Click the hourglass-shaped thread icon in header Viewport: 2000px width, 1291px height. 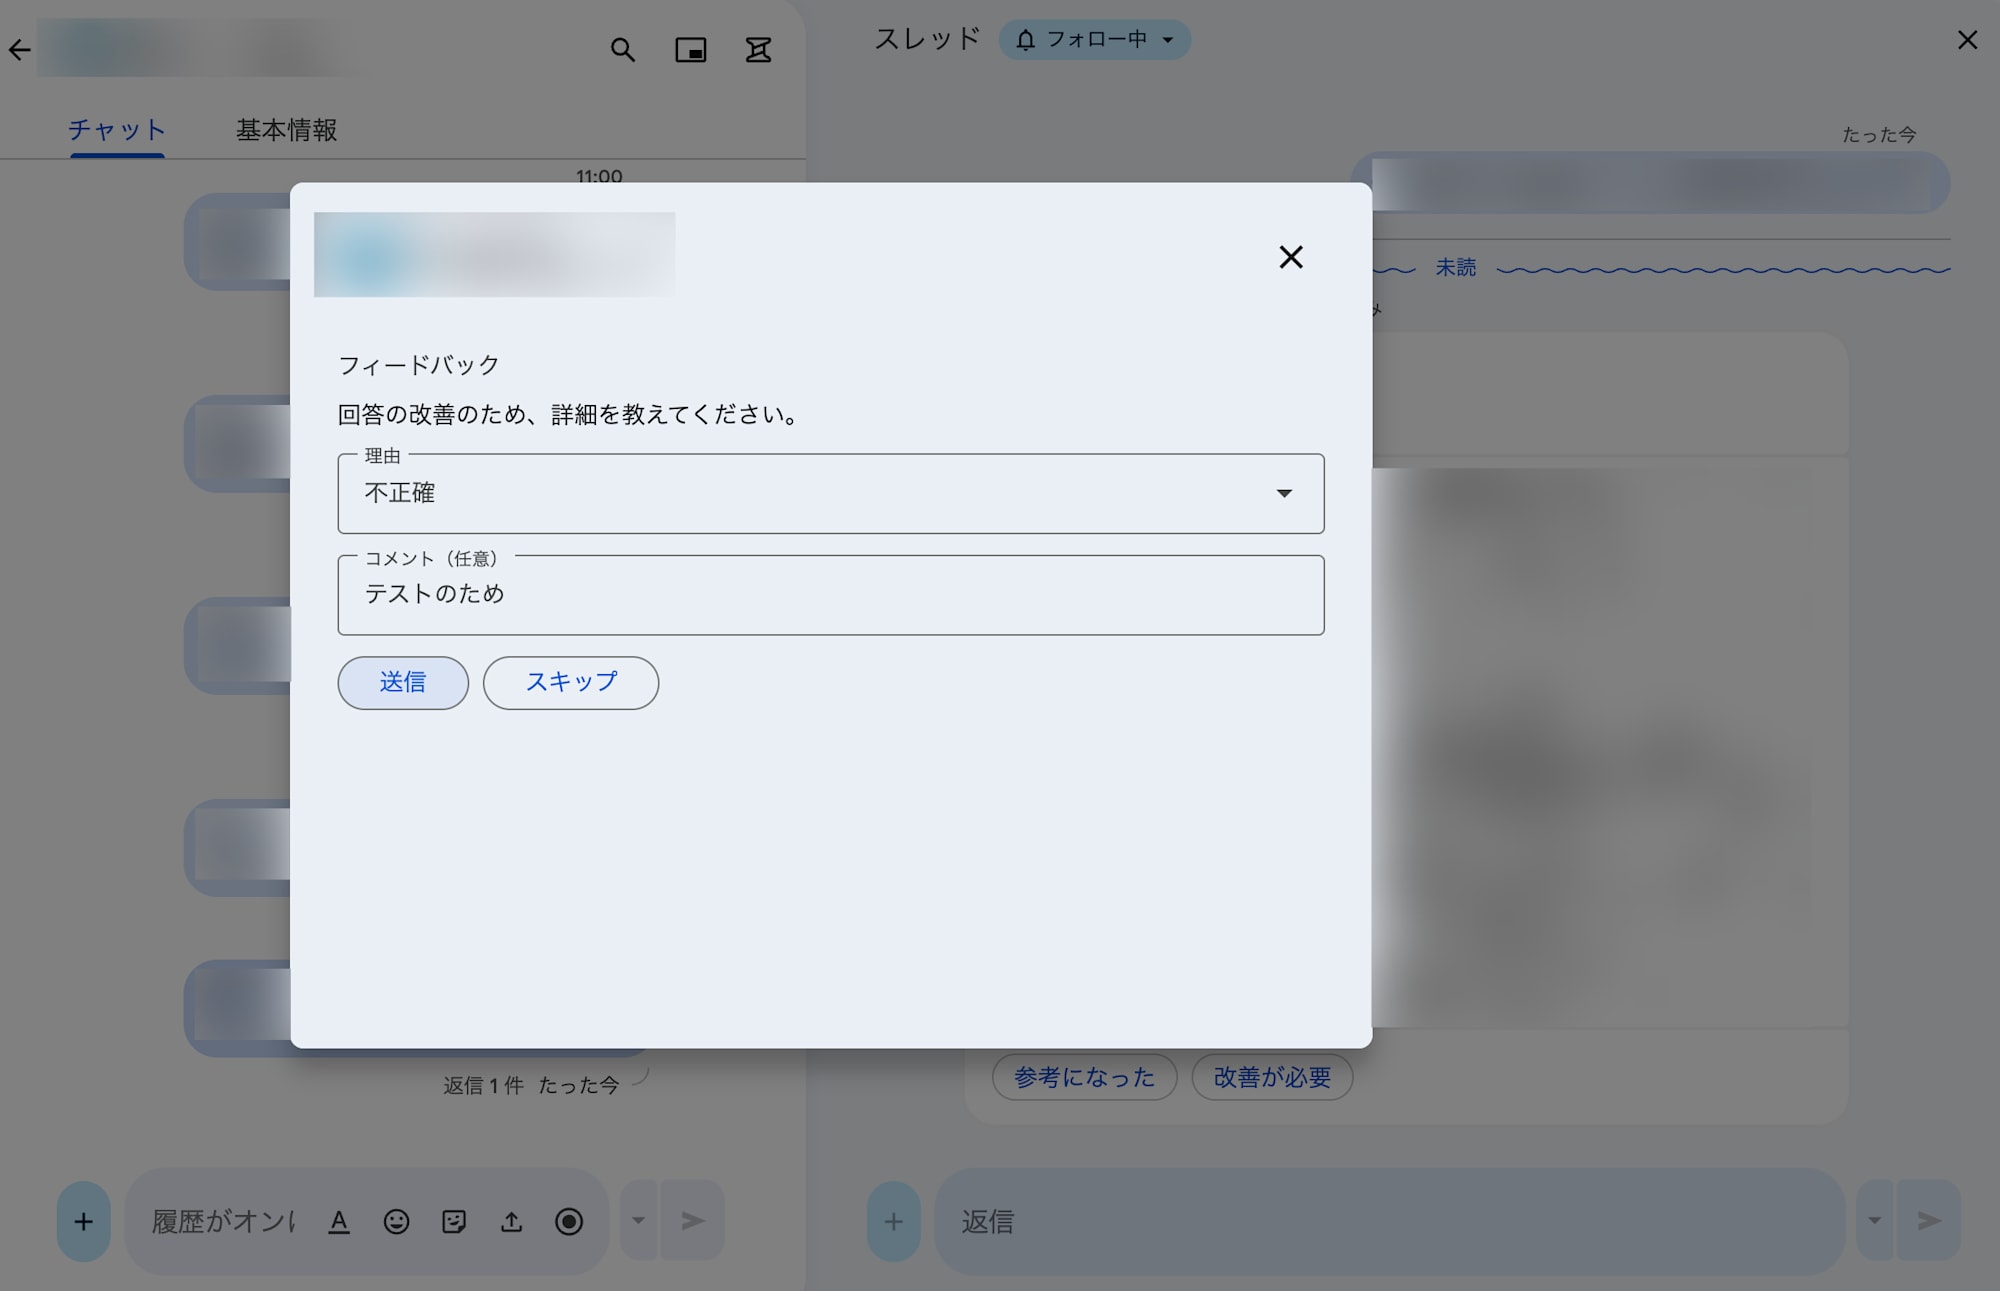759,50
